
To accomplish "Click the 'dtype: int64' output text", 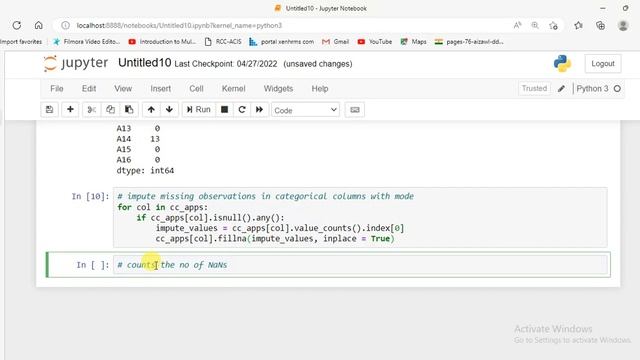I will pyautogui.click(x=145, y=170).
